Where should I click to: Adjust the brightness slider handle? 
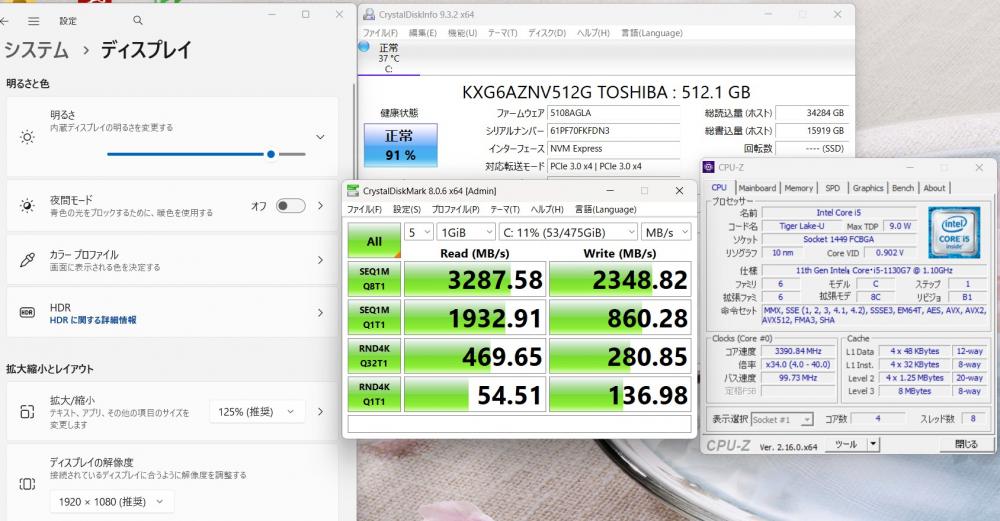[271, 154]
